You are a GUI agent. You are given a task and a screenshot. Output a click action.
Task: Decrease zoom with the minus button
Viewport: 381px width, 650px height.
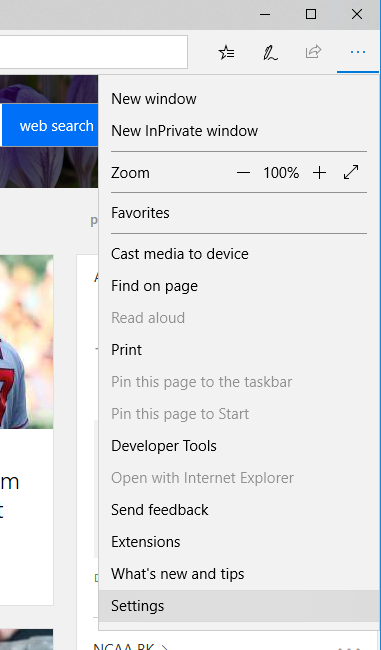pos(243,173)
